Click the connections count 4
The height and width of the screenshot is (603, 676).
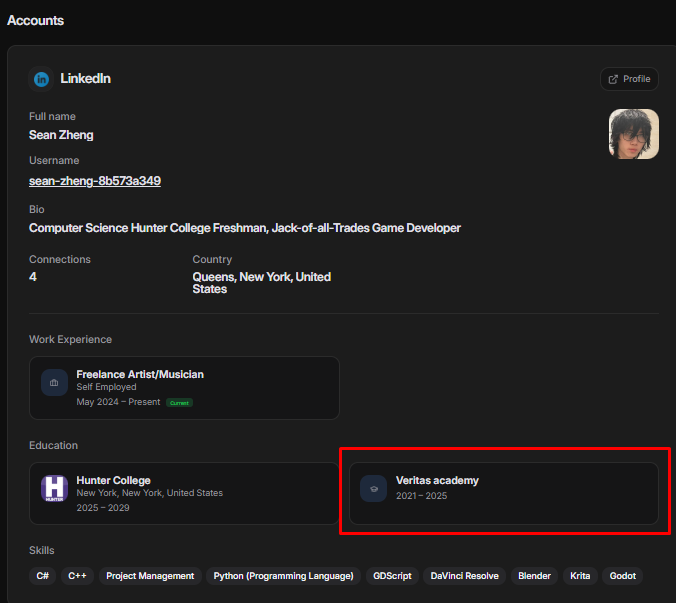click(x=33, y=277)
